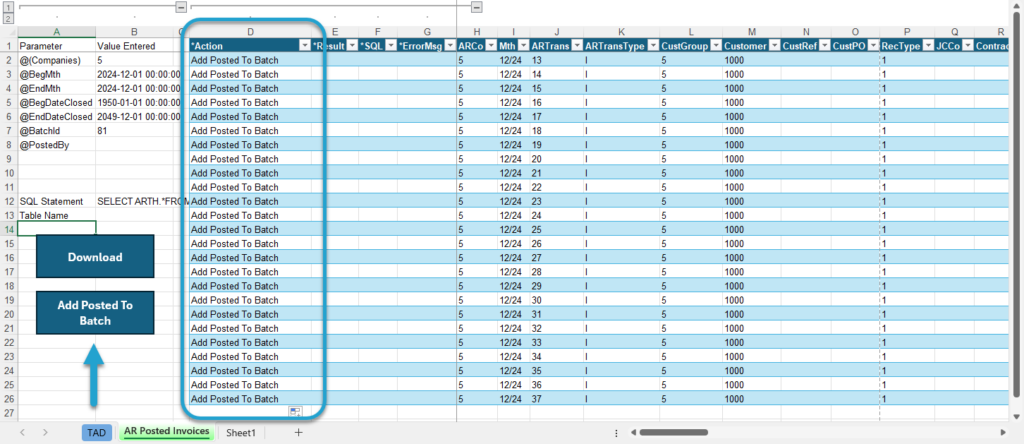
Task: Go to next sheet arrow
Action: (45, 432)
